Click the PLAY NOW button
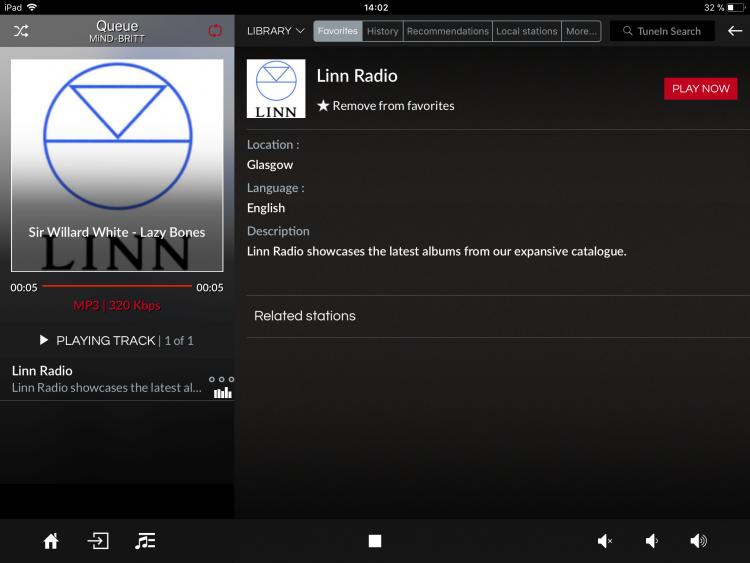Image resolution: width=750 pixels, height=563 pixels. click(x=701, y=88)
